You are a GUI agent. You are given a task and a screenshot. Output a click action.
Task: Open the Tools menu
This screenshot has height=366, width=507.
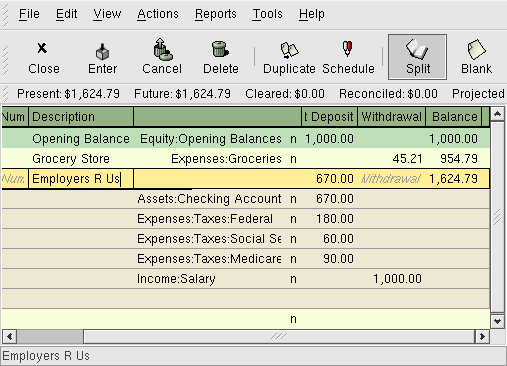(x=267, y=14)
